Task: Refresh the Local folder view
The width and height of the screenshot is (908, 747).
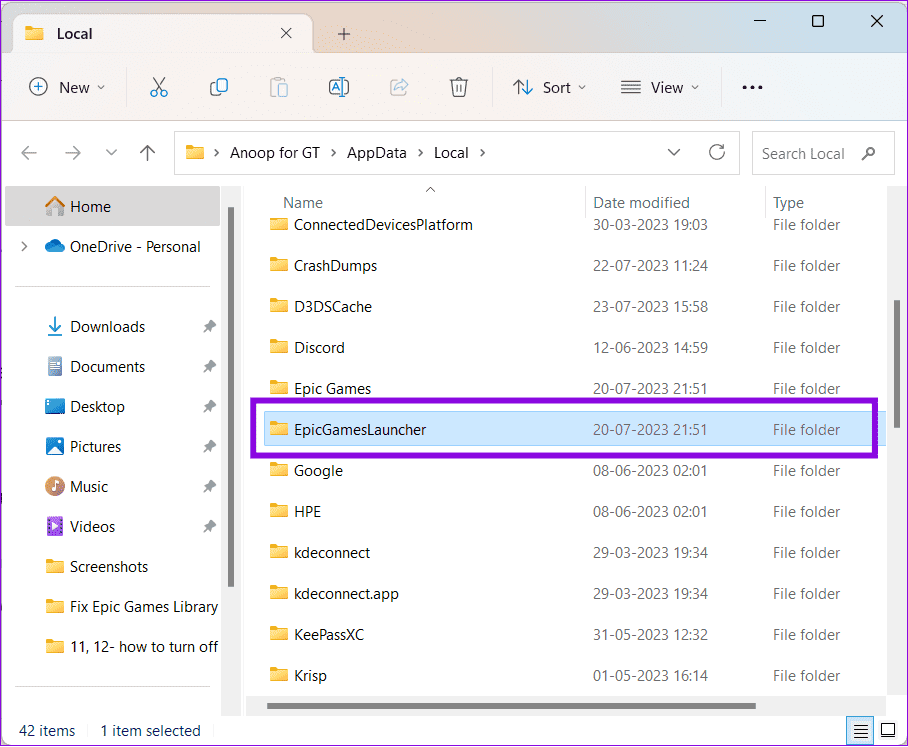Action: point(717,152)
